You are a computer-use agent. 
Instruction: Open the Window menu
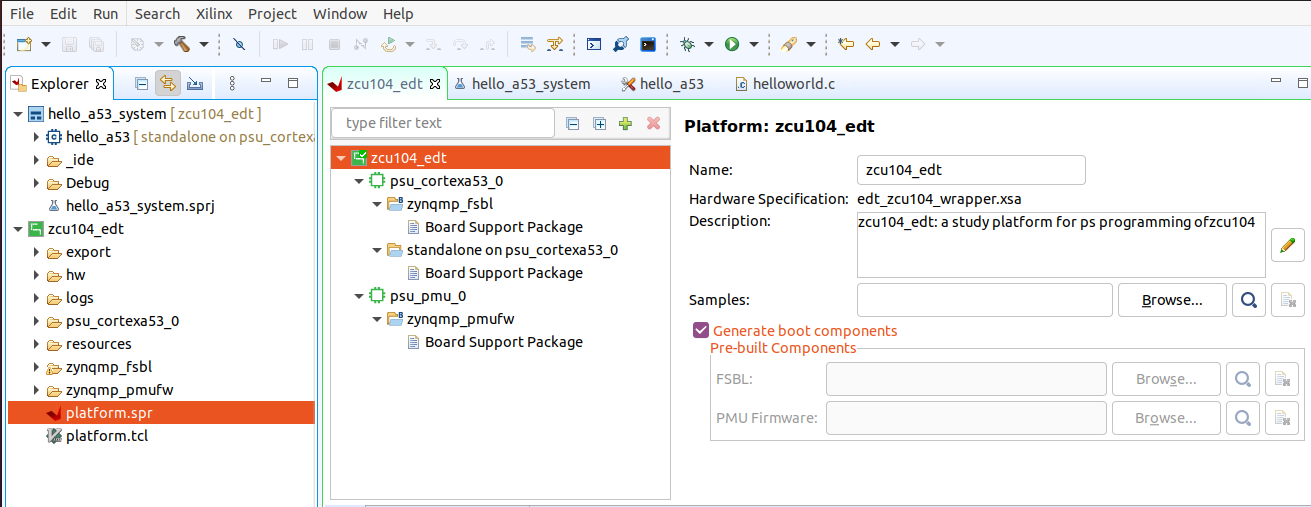tap(340, 14)
